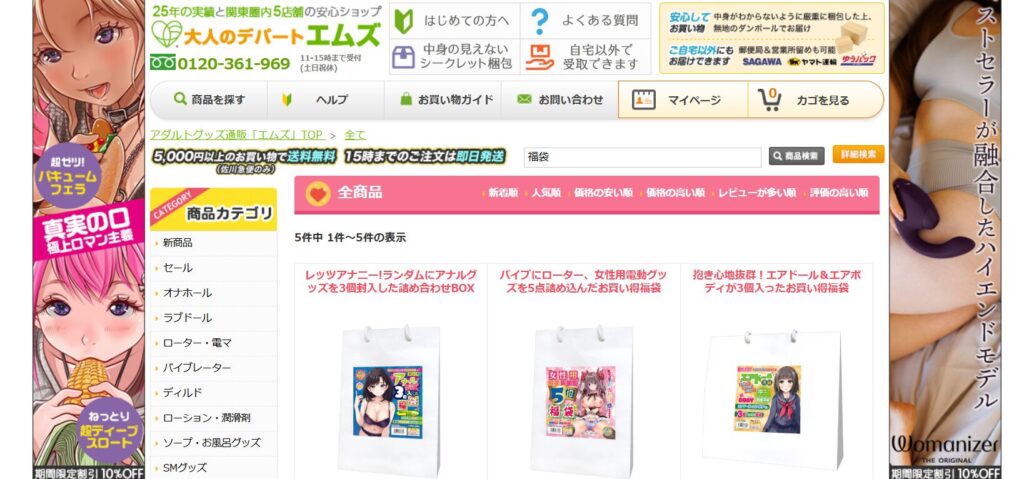This screenshot has width=1024, height=479.
Task: Click the shopping cart icon for カゴを見る
Action: [x=770, y=99]
